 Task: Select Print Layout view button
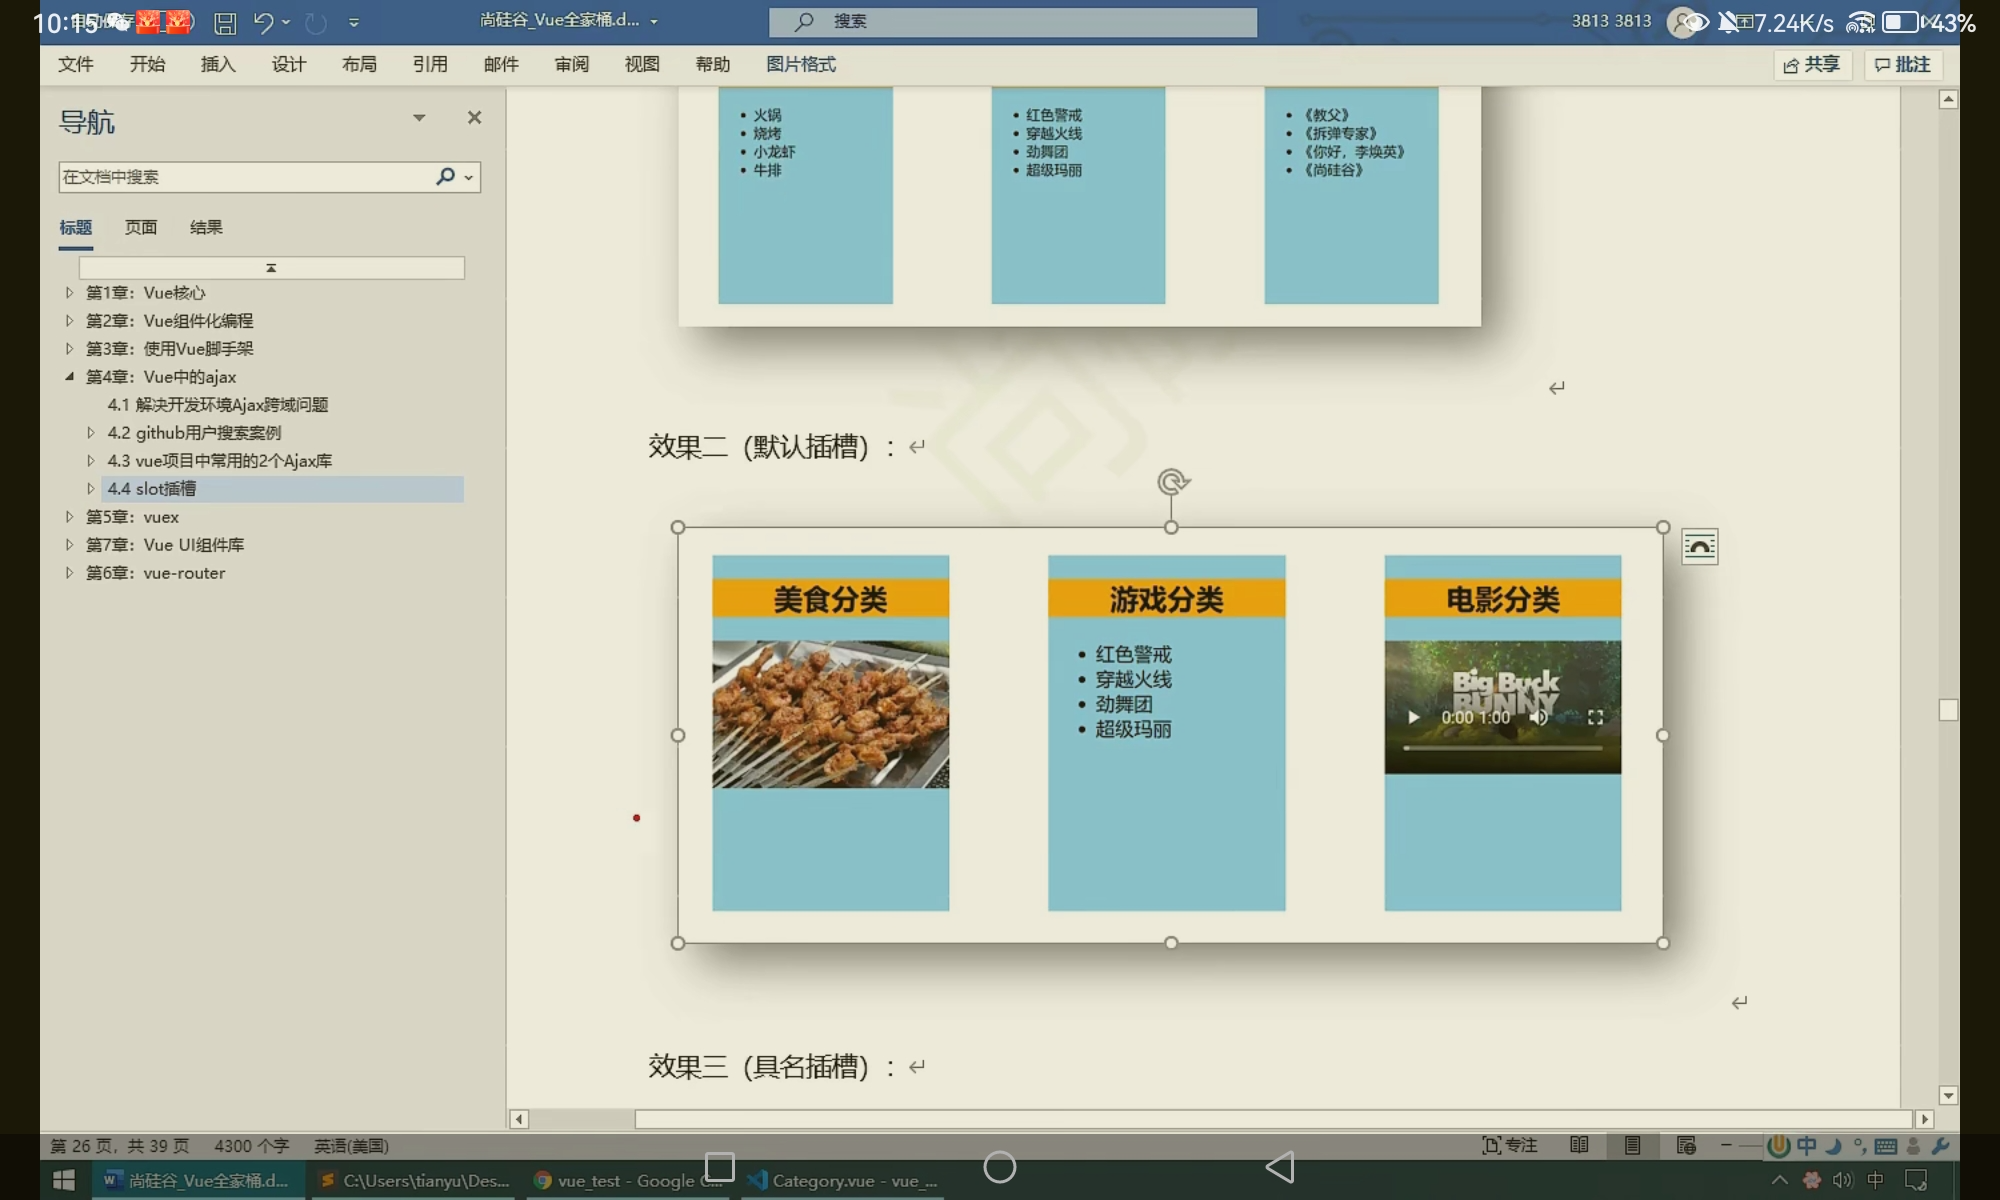[1632, 1145]
